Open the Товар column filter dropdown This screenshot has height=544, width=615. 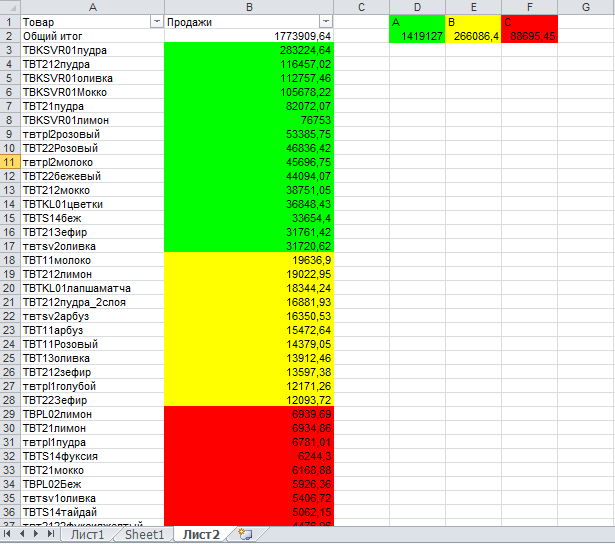coord(156,22)
